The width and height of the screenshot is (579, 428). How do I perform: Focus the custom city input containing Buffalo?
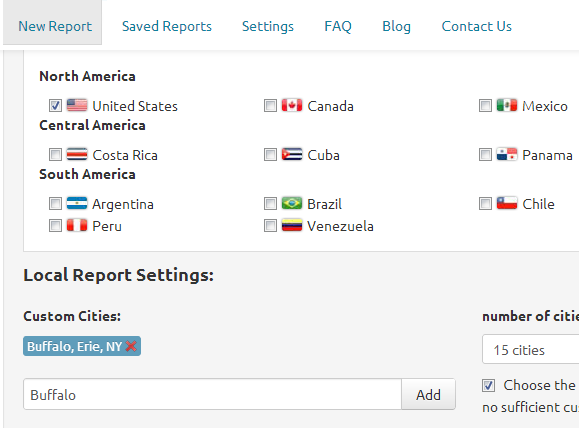212,394
